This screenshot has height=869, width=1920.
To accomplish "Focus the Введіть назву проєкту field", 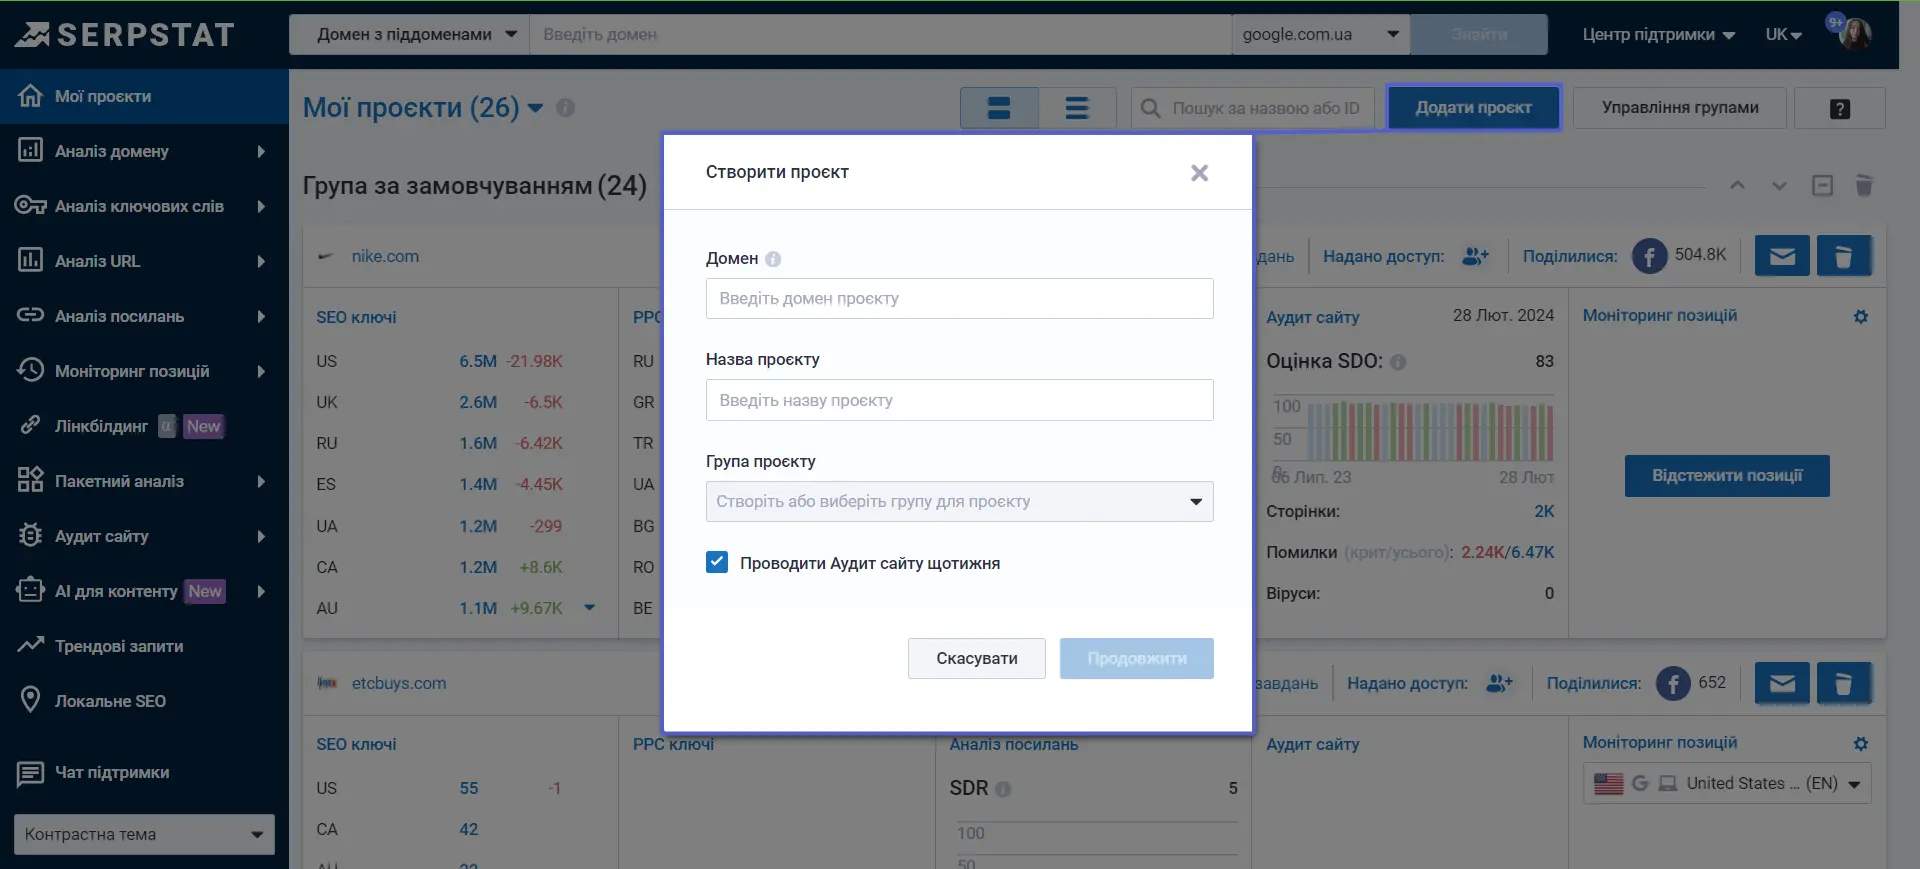I will point(960,400).
